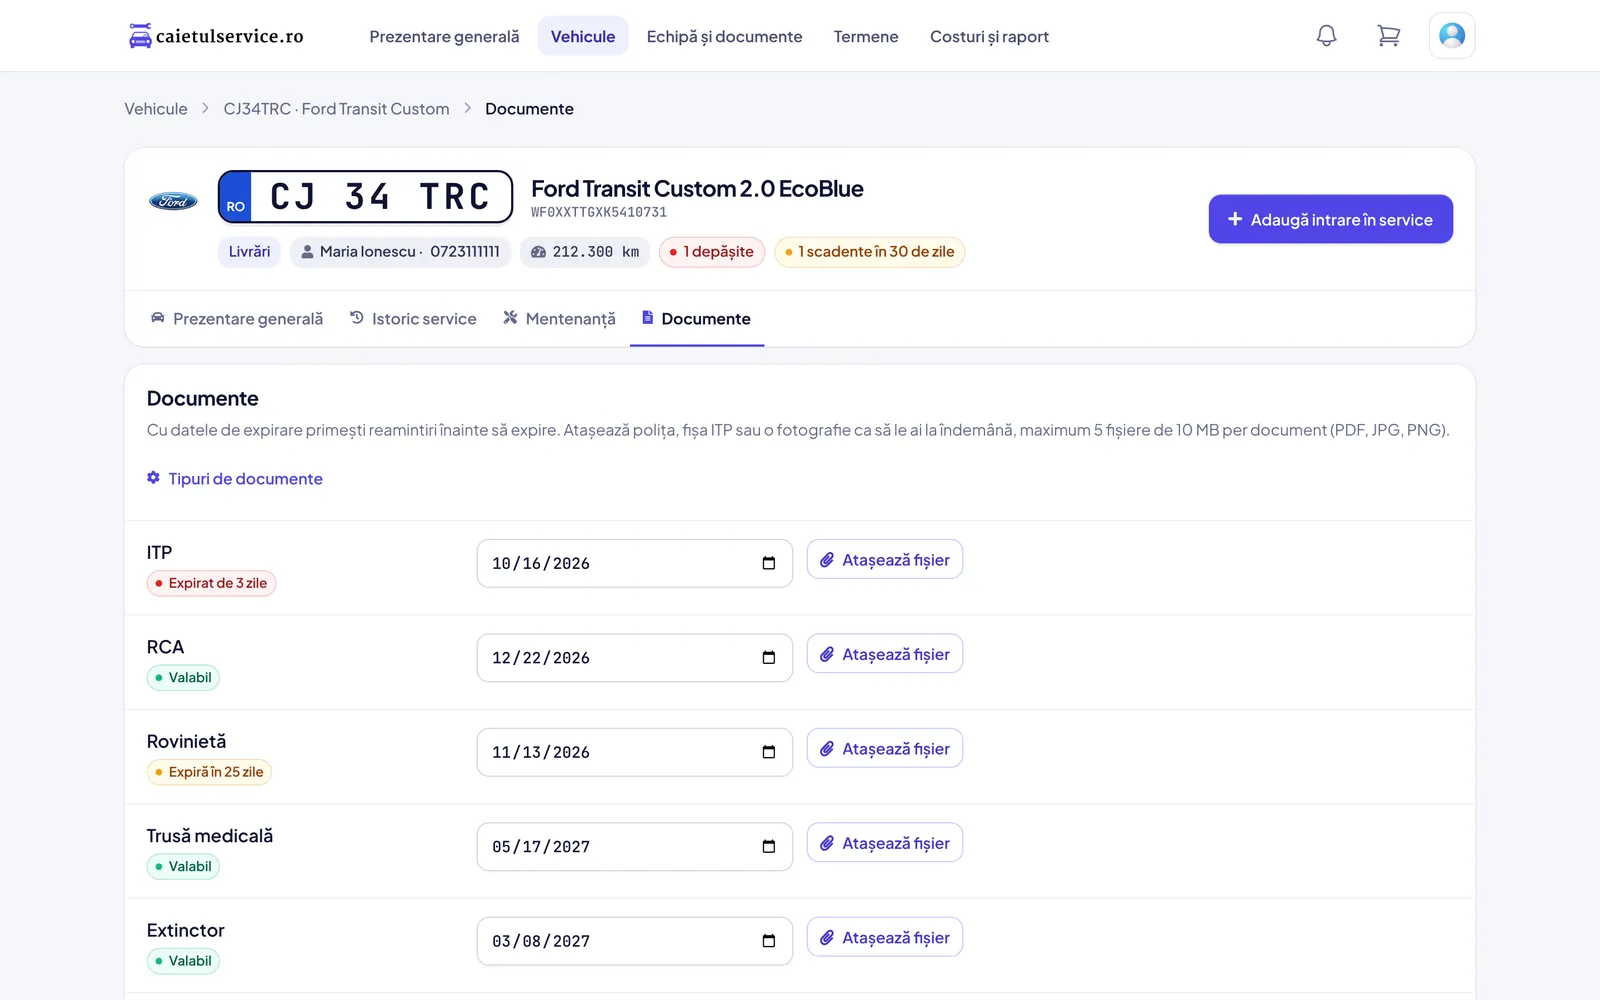Click the 1 depășite badge
The width and height of the screenshot is (1600, 1000).
712,252
